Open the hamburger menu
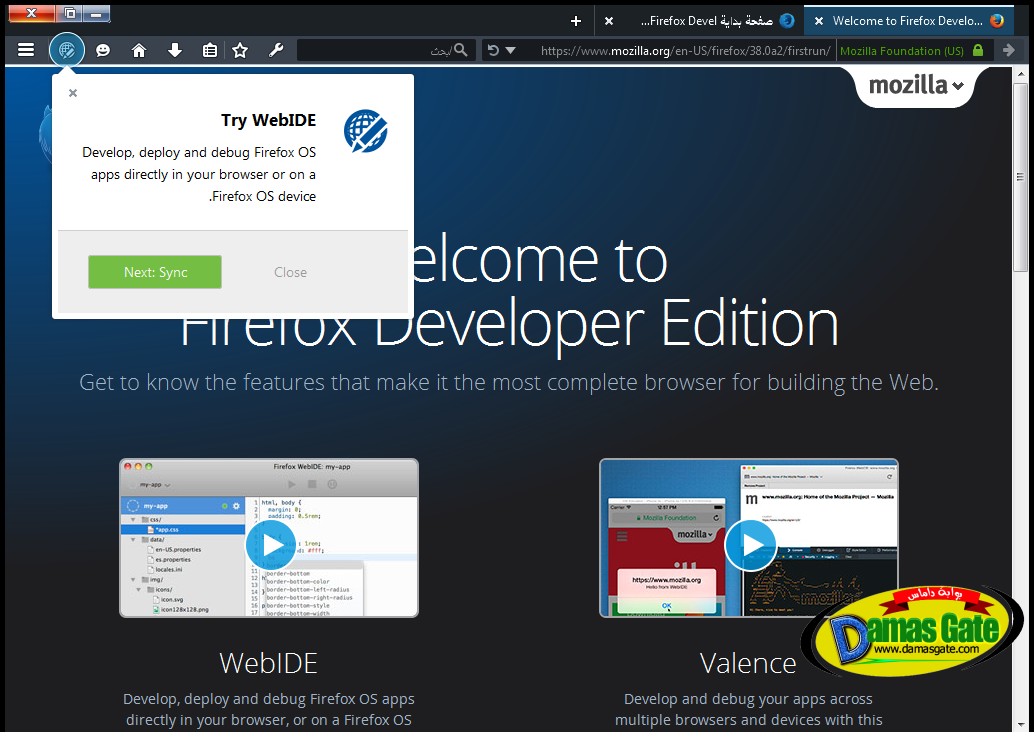 click(x=26, y=50)
